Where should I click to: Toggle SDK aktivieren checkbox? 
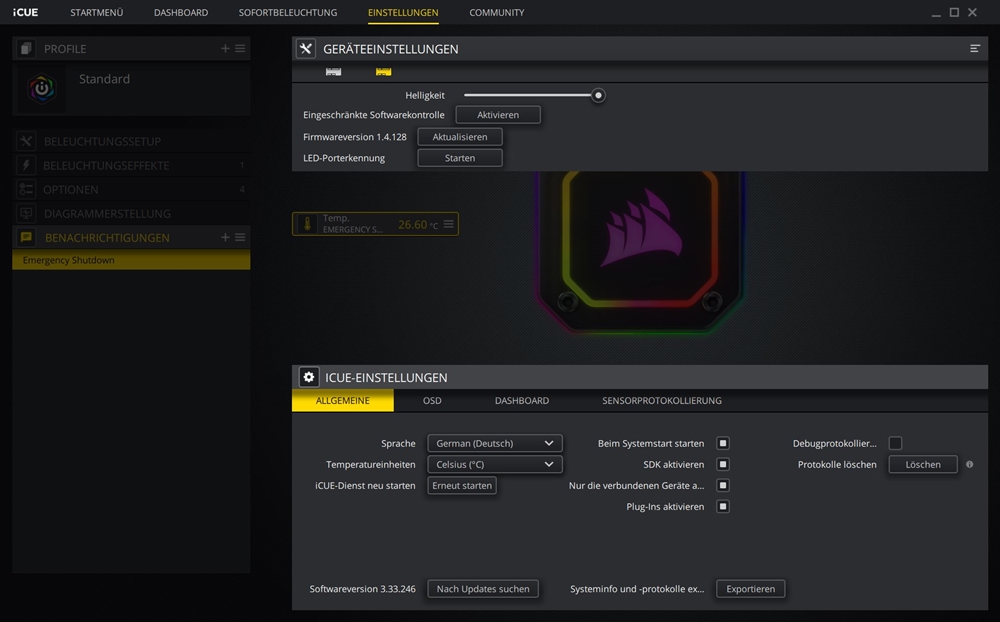tap(723, 464)
